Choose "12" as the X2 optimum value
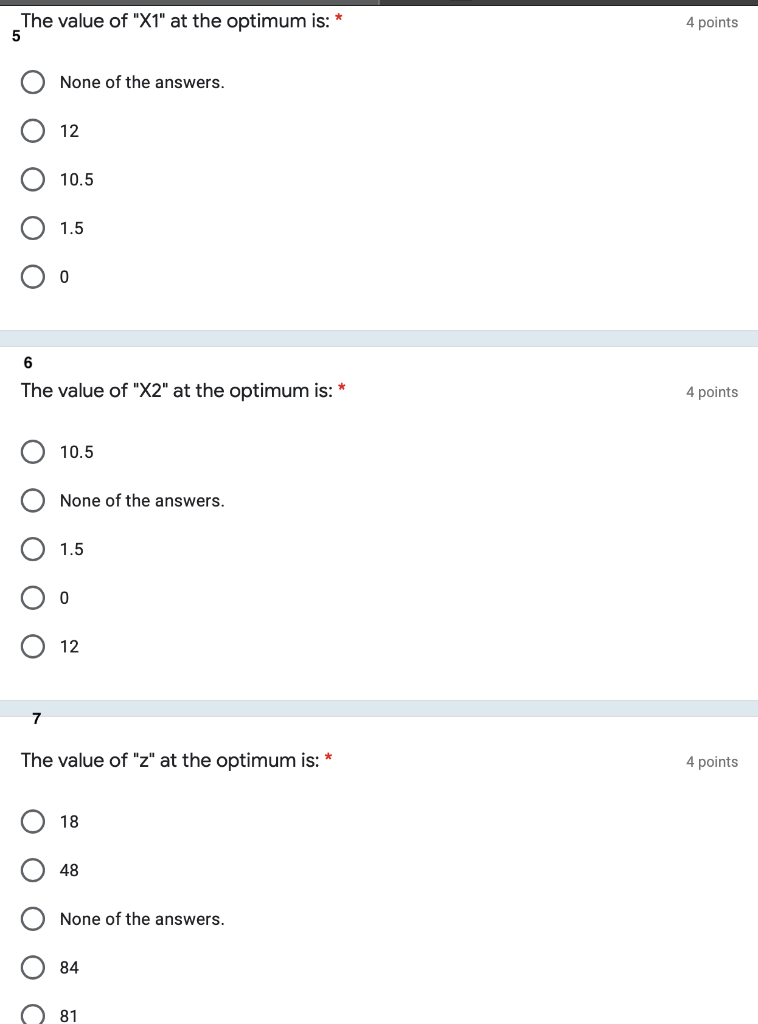This screenshot has width=758, height=1024. pyautogui.click(x=33, y=646)
